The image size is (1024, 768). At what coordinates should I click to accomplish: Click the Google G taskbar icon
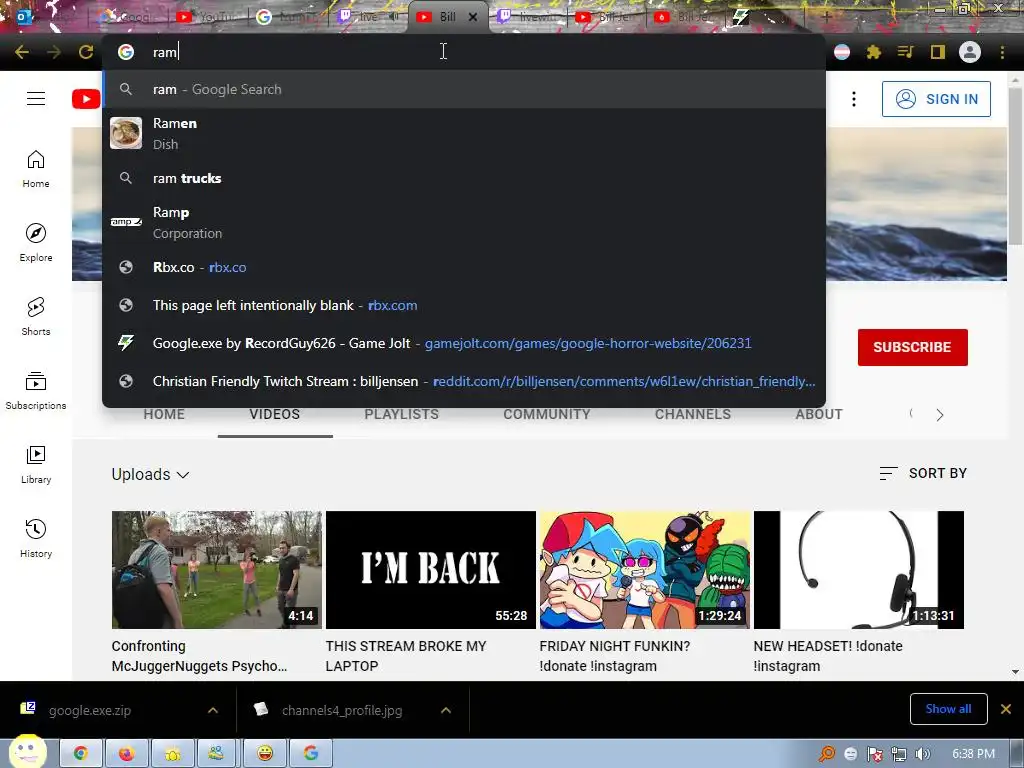point(311,754)
